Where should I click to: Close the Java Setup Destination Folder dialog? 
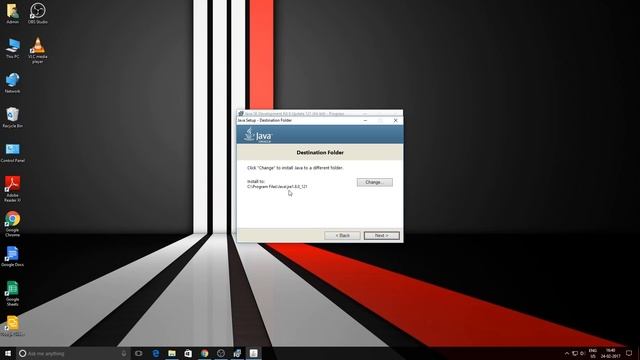point(395,121)
